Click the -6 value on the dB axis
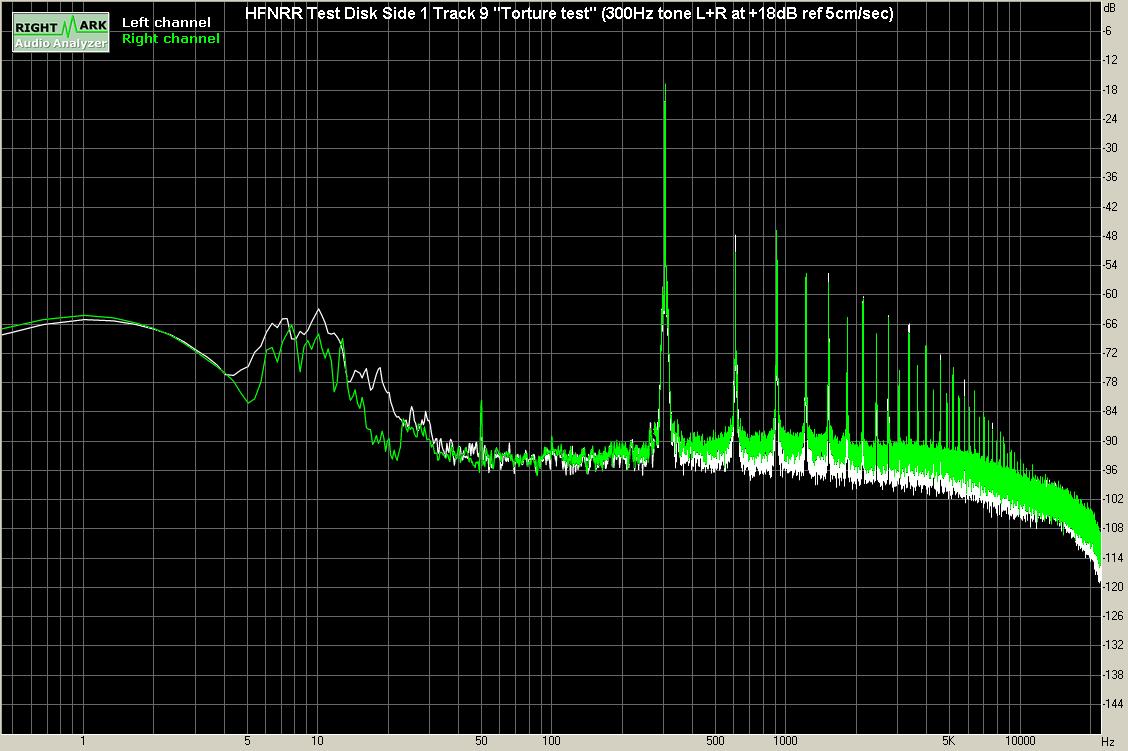Viewport: 1128px width, 751px height. pyautogui.click(x=1109, y=31)
